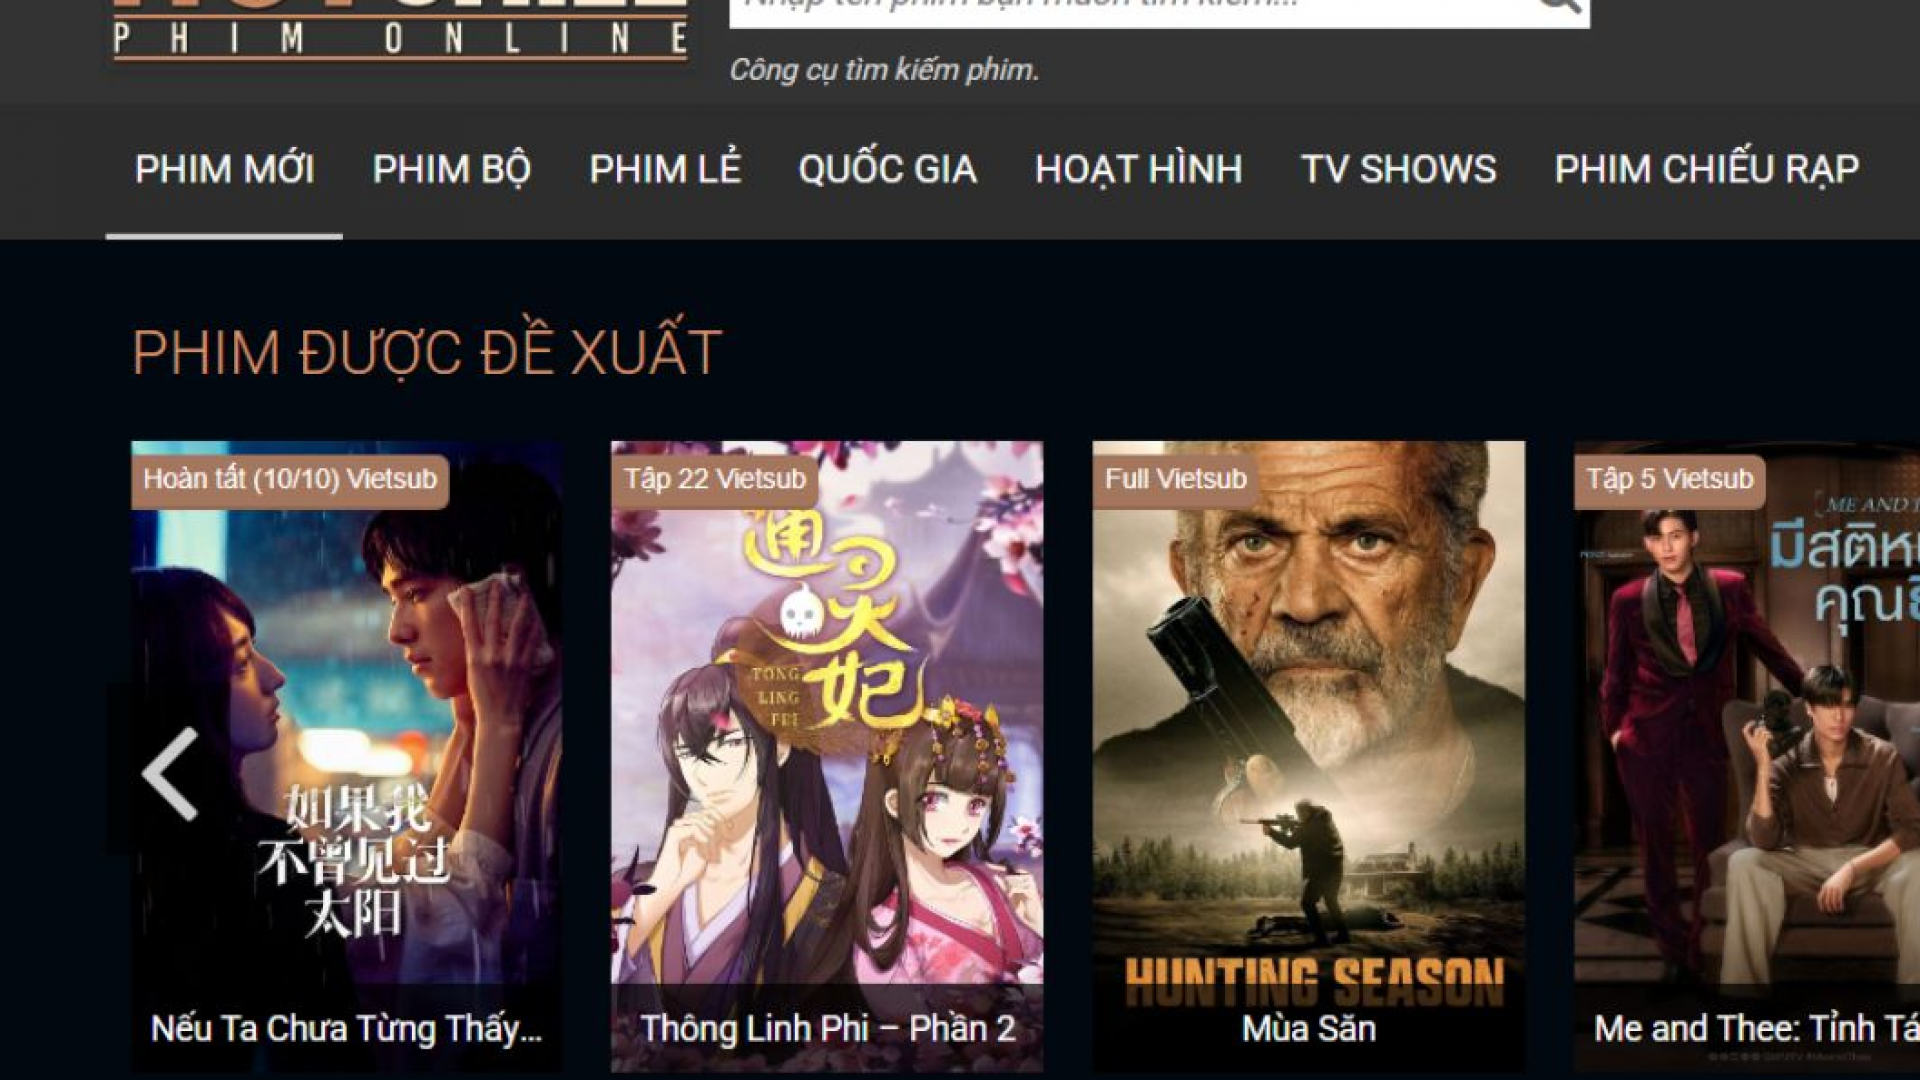Viewport: 1920px width, 1080px height.
Task: Click the Tập 22 Vietsub badge
Action: (715, 479)
